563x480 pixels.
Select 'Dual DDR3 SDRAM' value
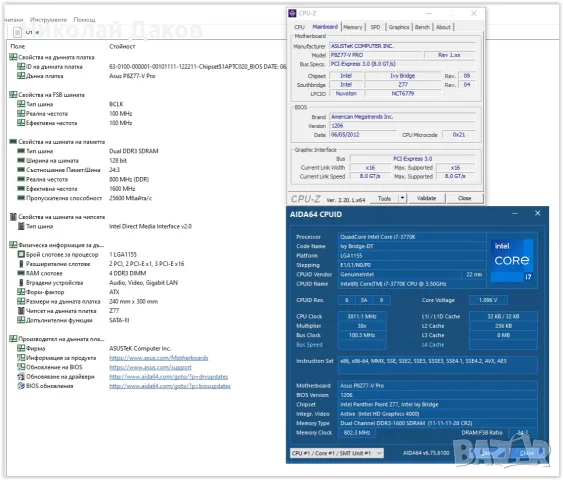click(134, 151)
